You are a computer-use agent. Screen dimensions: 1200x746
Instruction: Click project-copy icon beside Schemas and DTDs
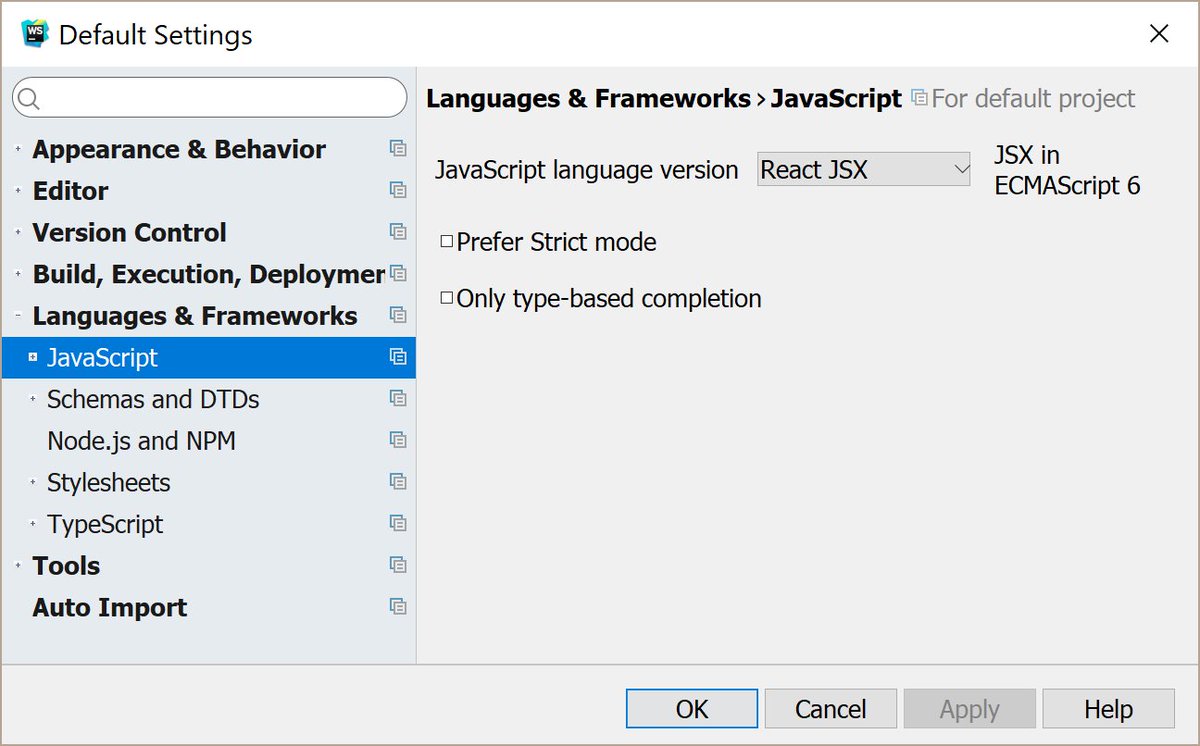tap(398, 398)
